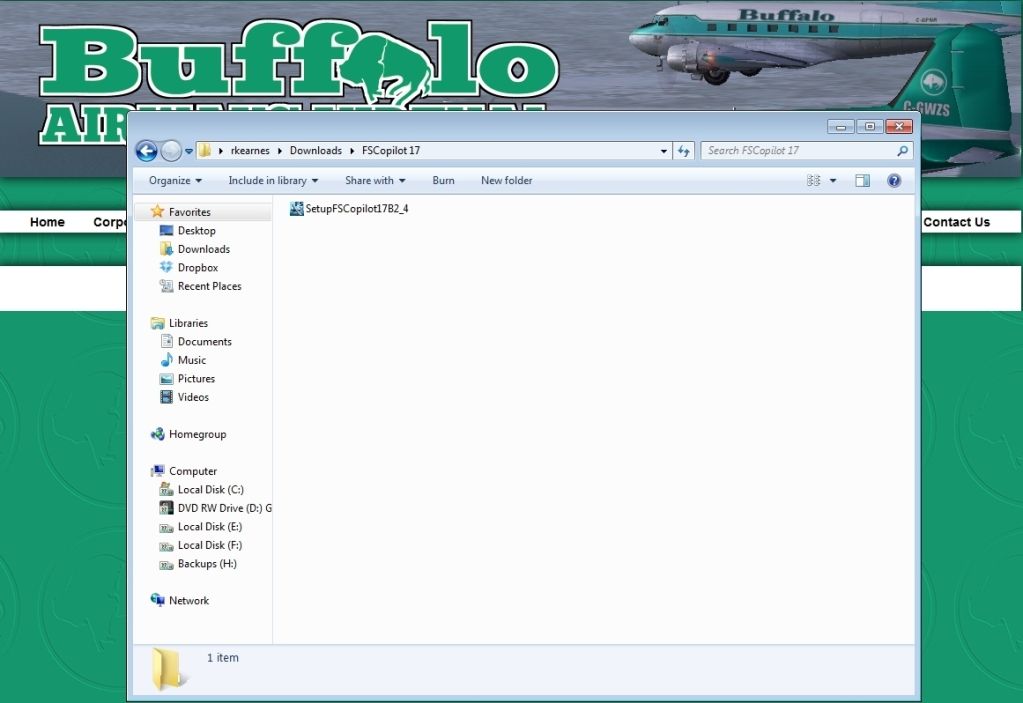The image size is (1023, 703).
Task: Click Burn in the toolbar
Action: (x=444, y=181)
